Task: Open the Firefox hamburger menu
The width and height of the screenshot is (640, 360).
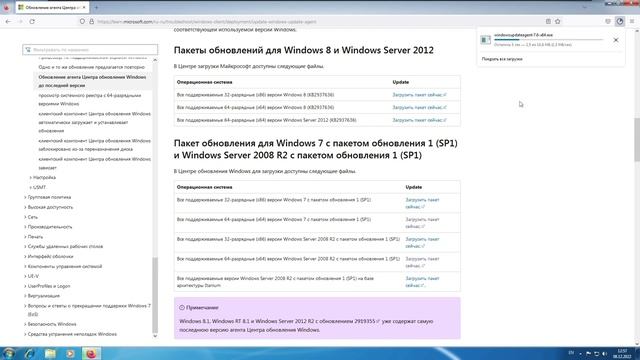Action: 632,21
